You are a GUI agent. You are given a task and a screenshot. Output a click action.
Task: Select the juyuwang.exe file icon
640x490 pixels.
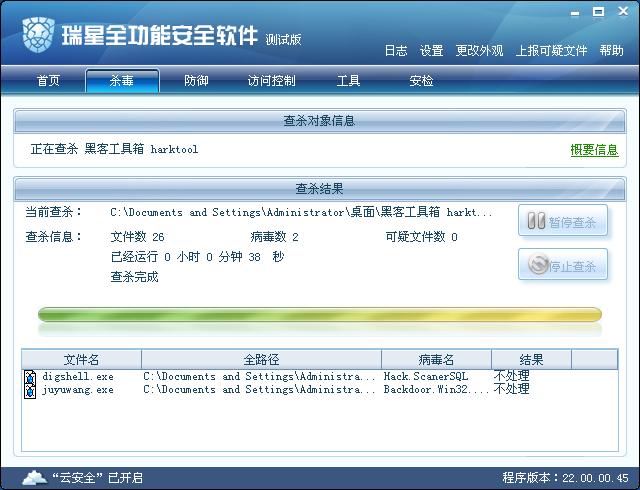click(30, 391)
